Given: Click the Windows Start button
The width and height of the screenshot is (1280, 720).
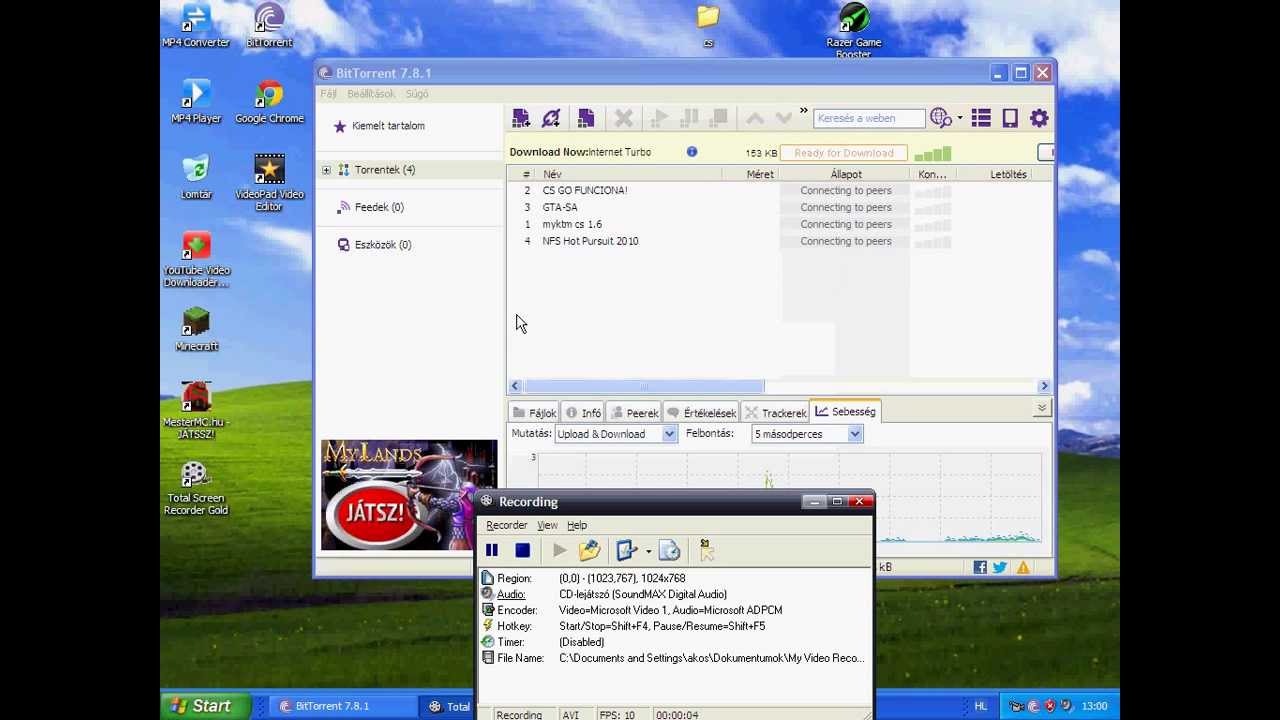Looking at the screenshot, I should (x=201, y=706).
